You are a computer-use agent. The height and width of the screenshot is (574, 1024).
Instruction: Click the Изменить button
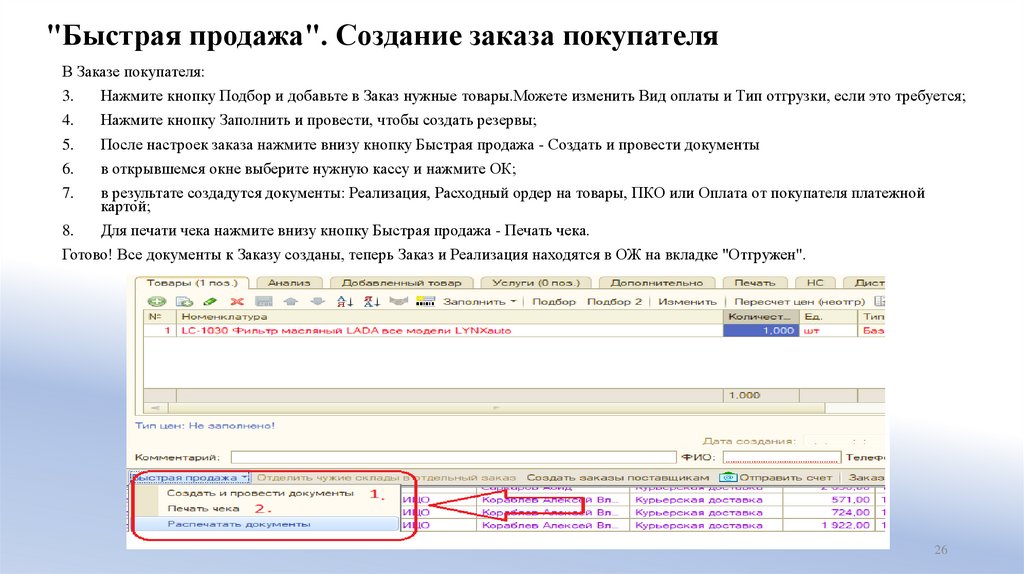[687, 302]
